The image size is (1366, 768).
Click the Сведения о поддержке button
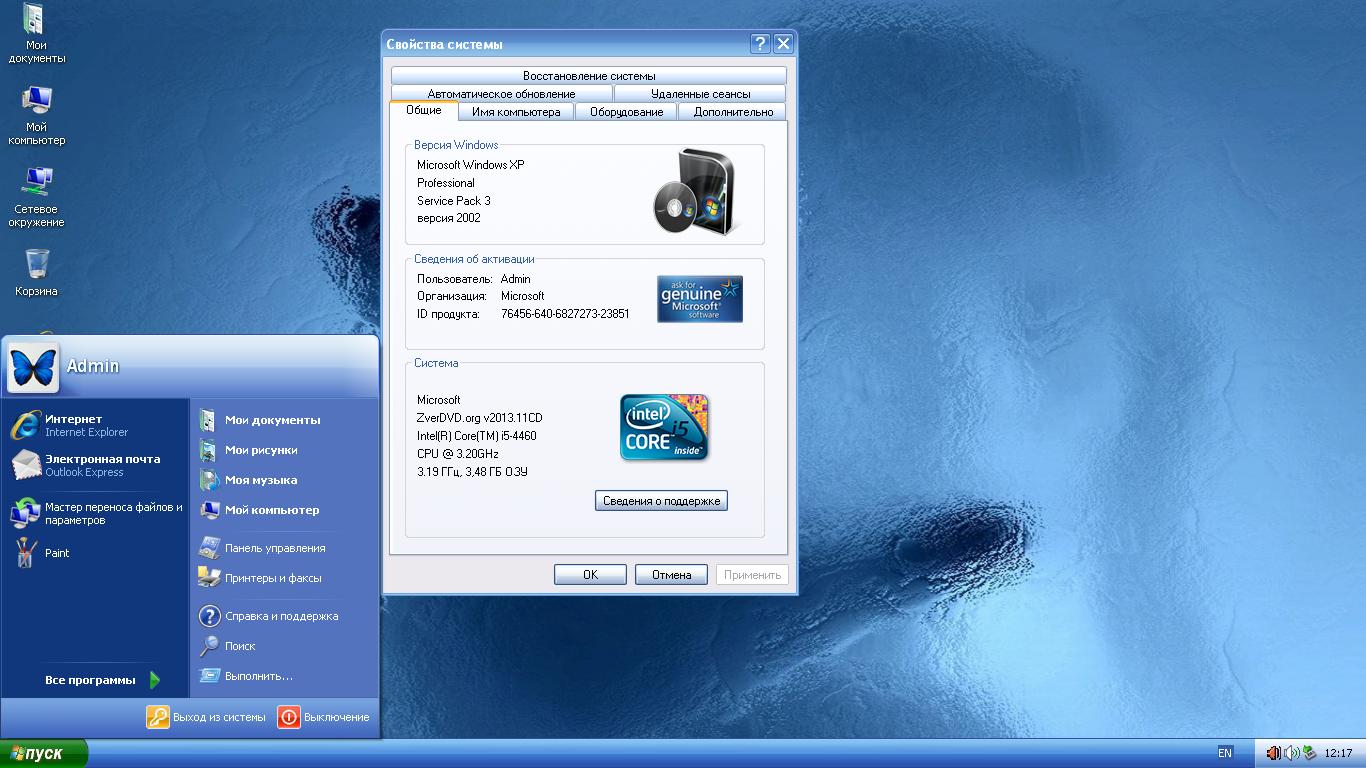click(x=661, y=501)
